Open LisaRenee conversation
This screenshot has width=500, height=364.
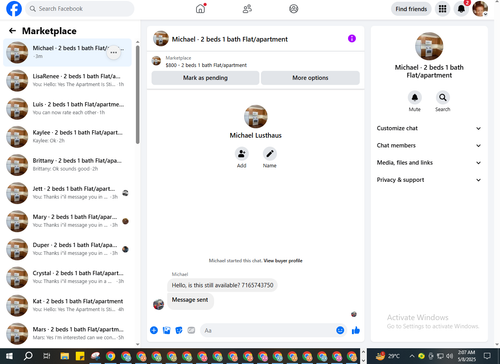(67, 81)
